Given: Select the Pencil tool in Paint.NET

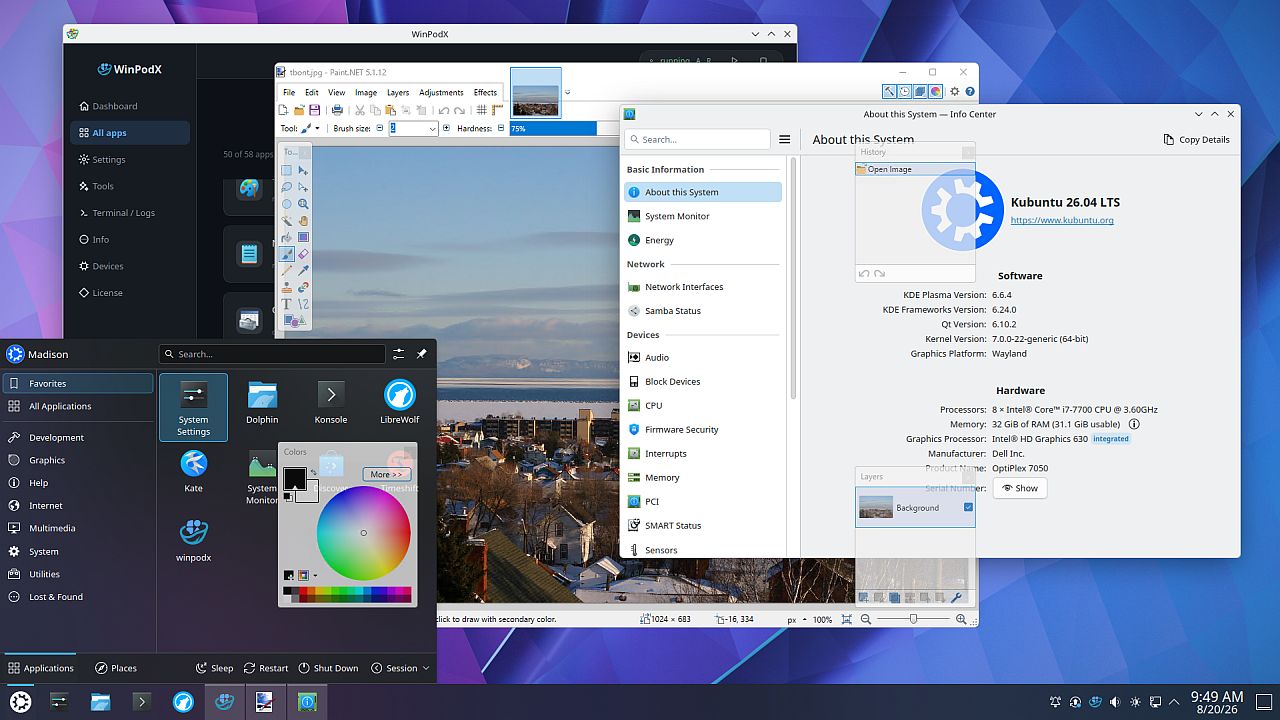Looking at the screenshot, I should click(x=287, y=270).
